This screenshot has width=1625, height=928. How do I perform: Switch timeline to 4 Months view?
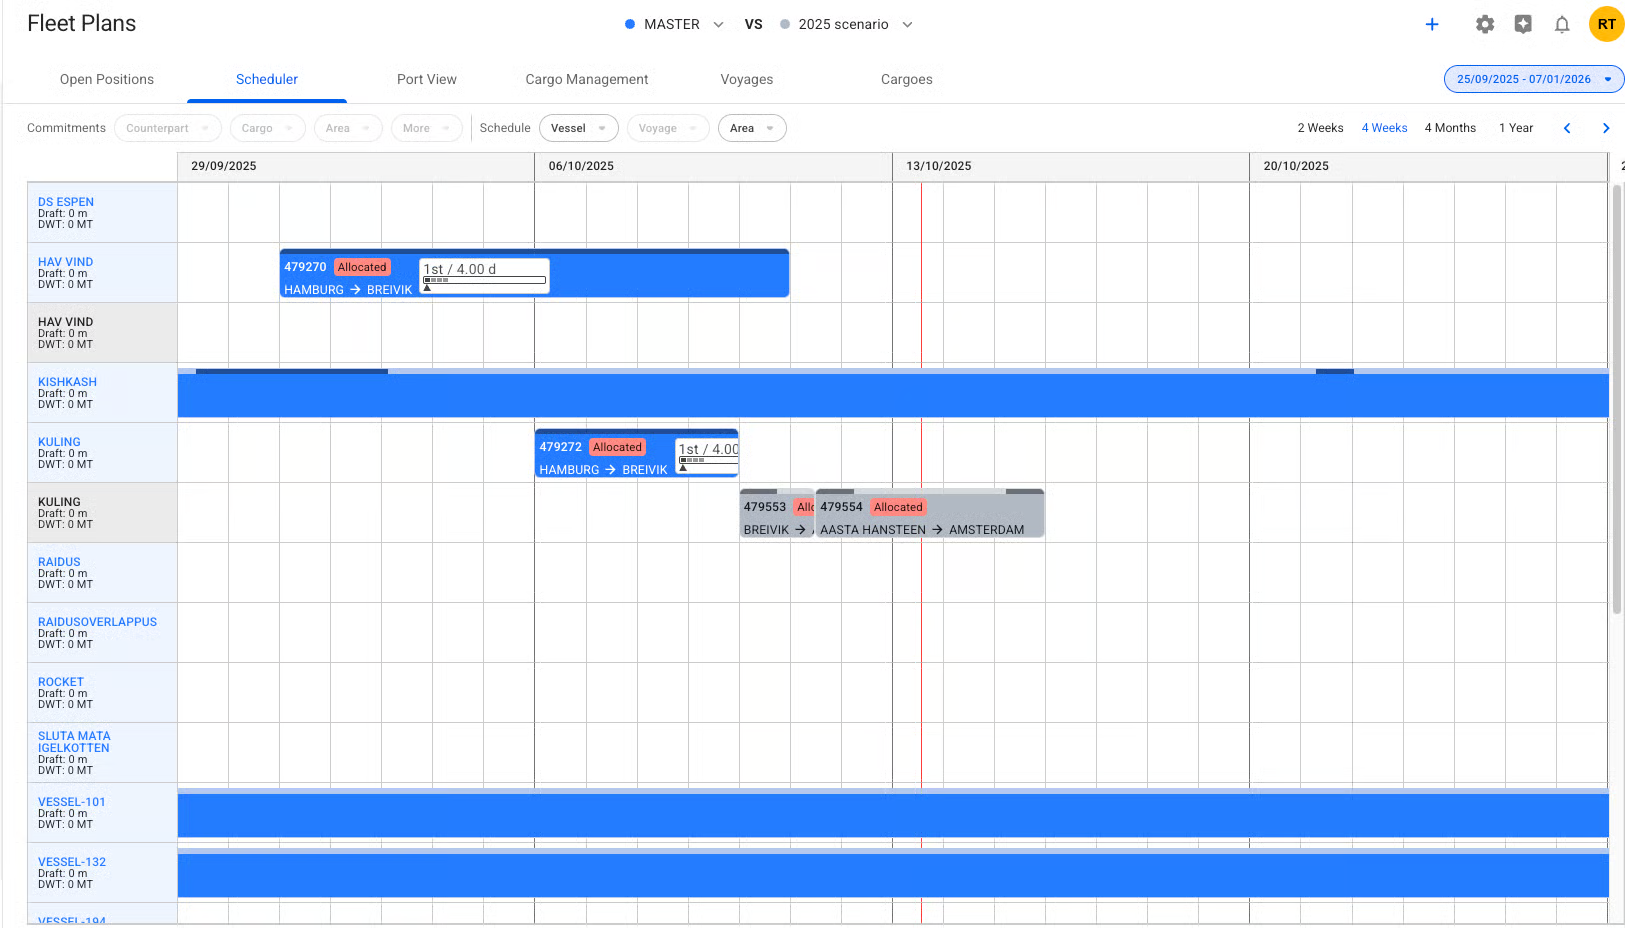point(1449,128)
